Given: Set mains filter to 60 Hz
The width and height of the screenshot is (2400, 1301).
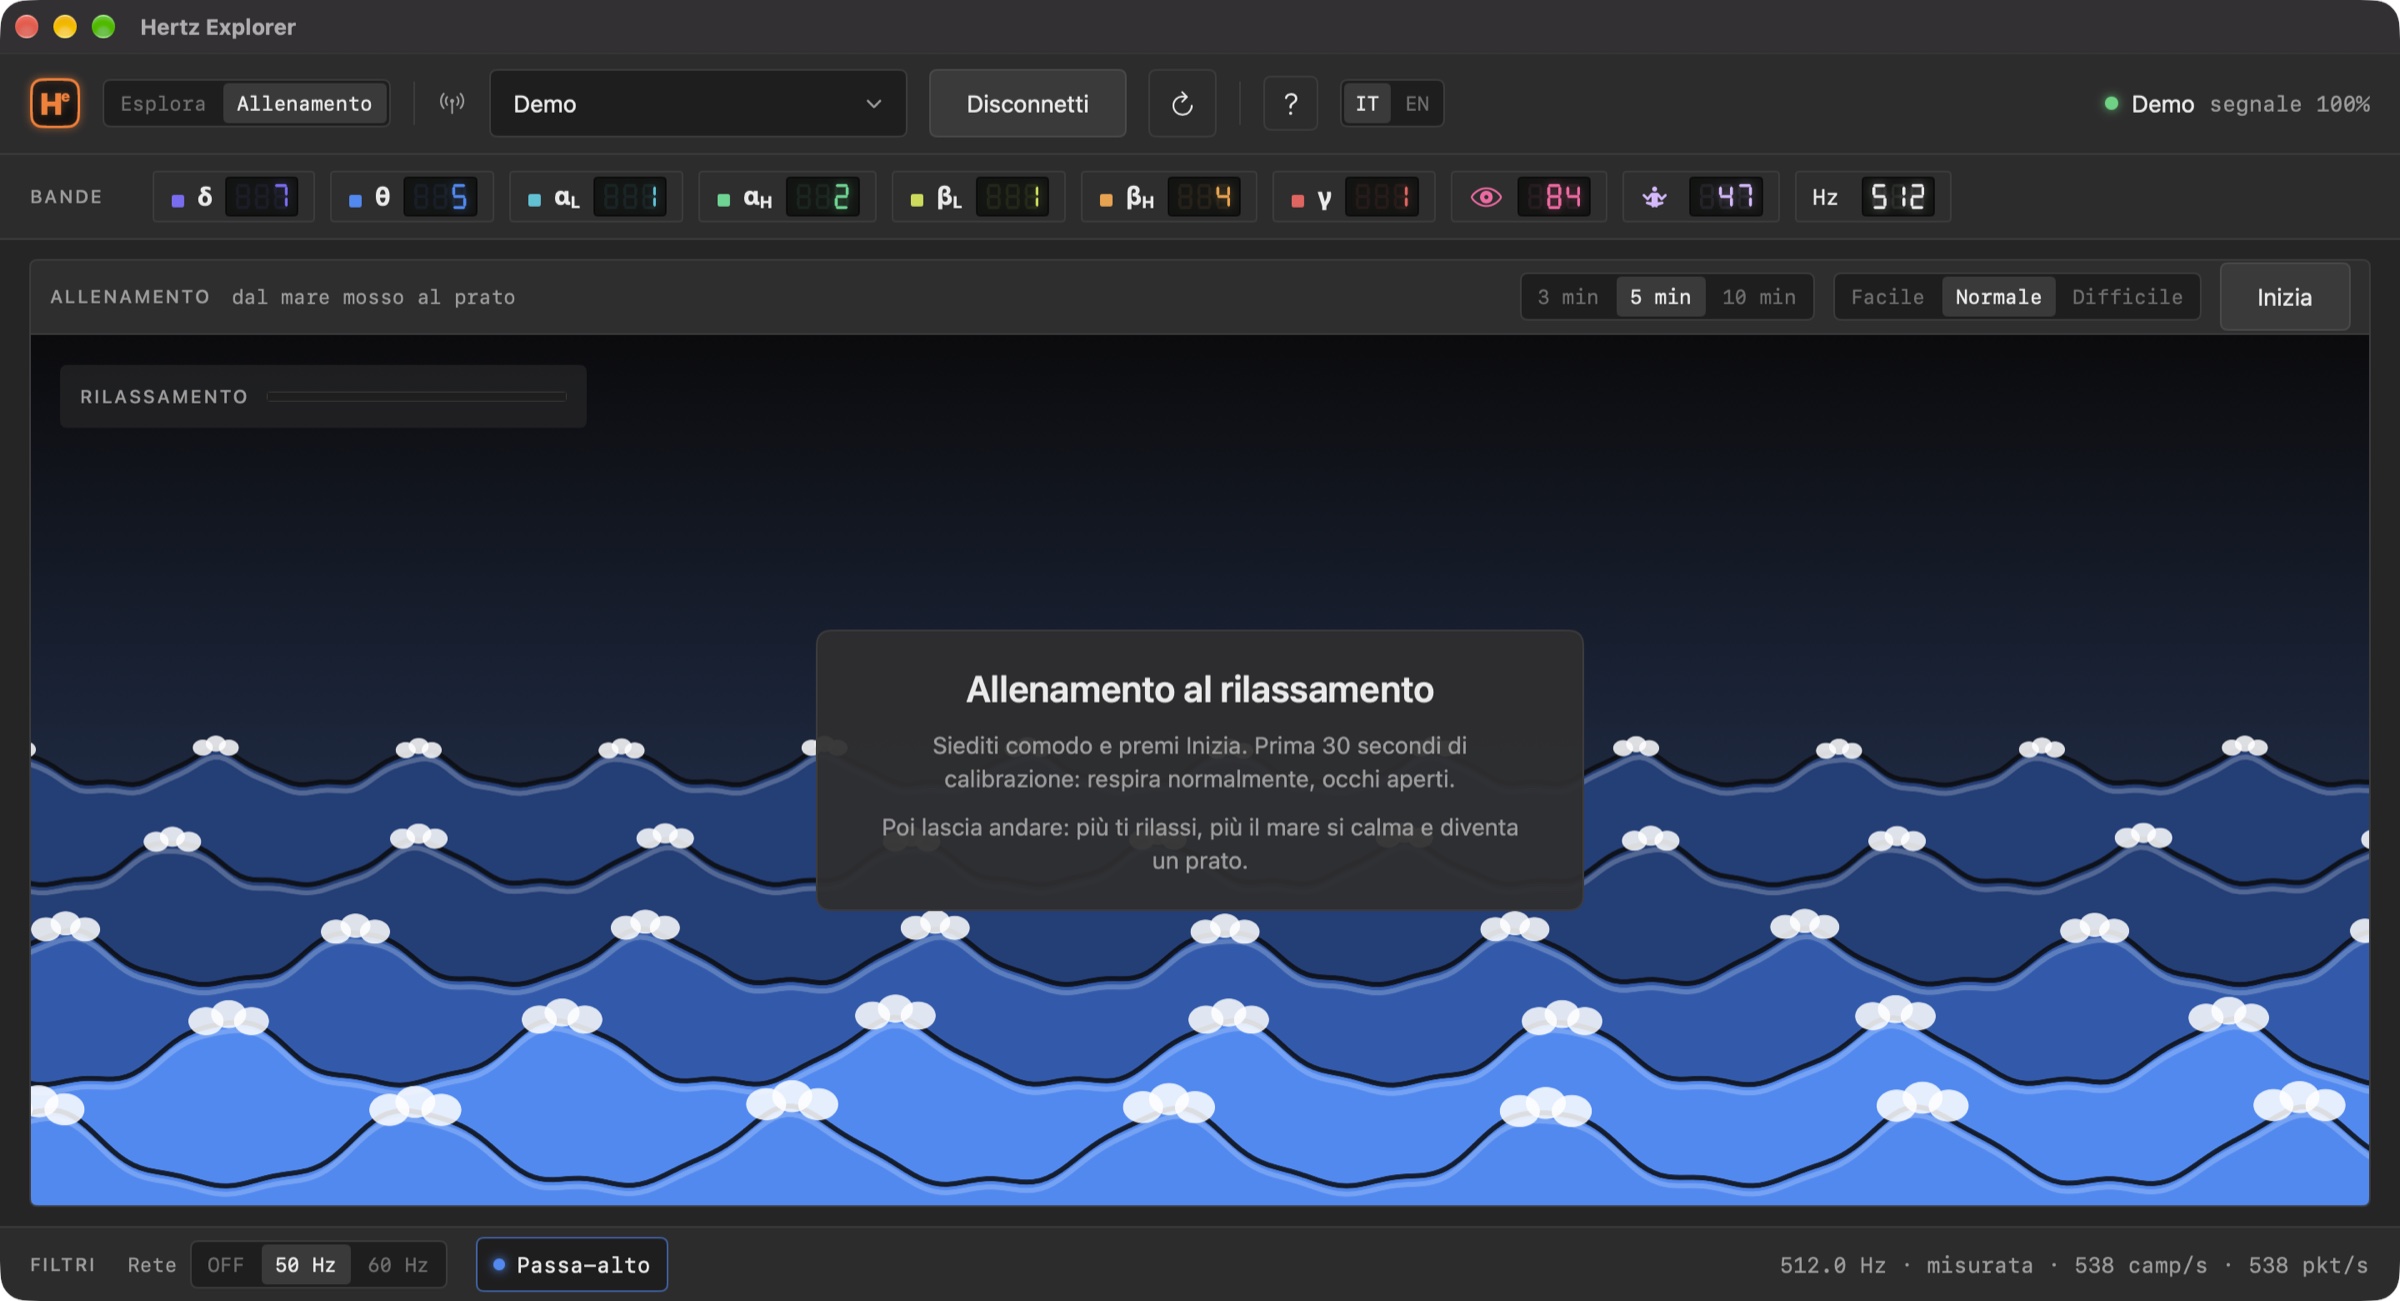Looking at the screenshot, I should point(398,1265).
